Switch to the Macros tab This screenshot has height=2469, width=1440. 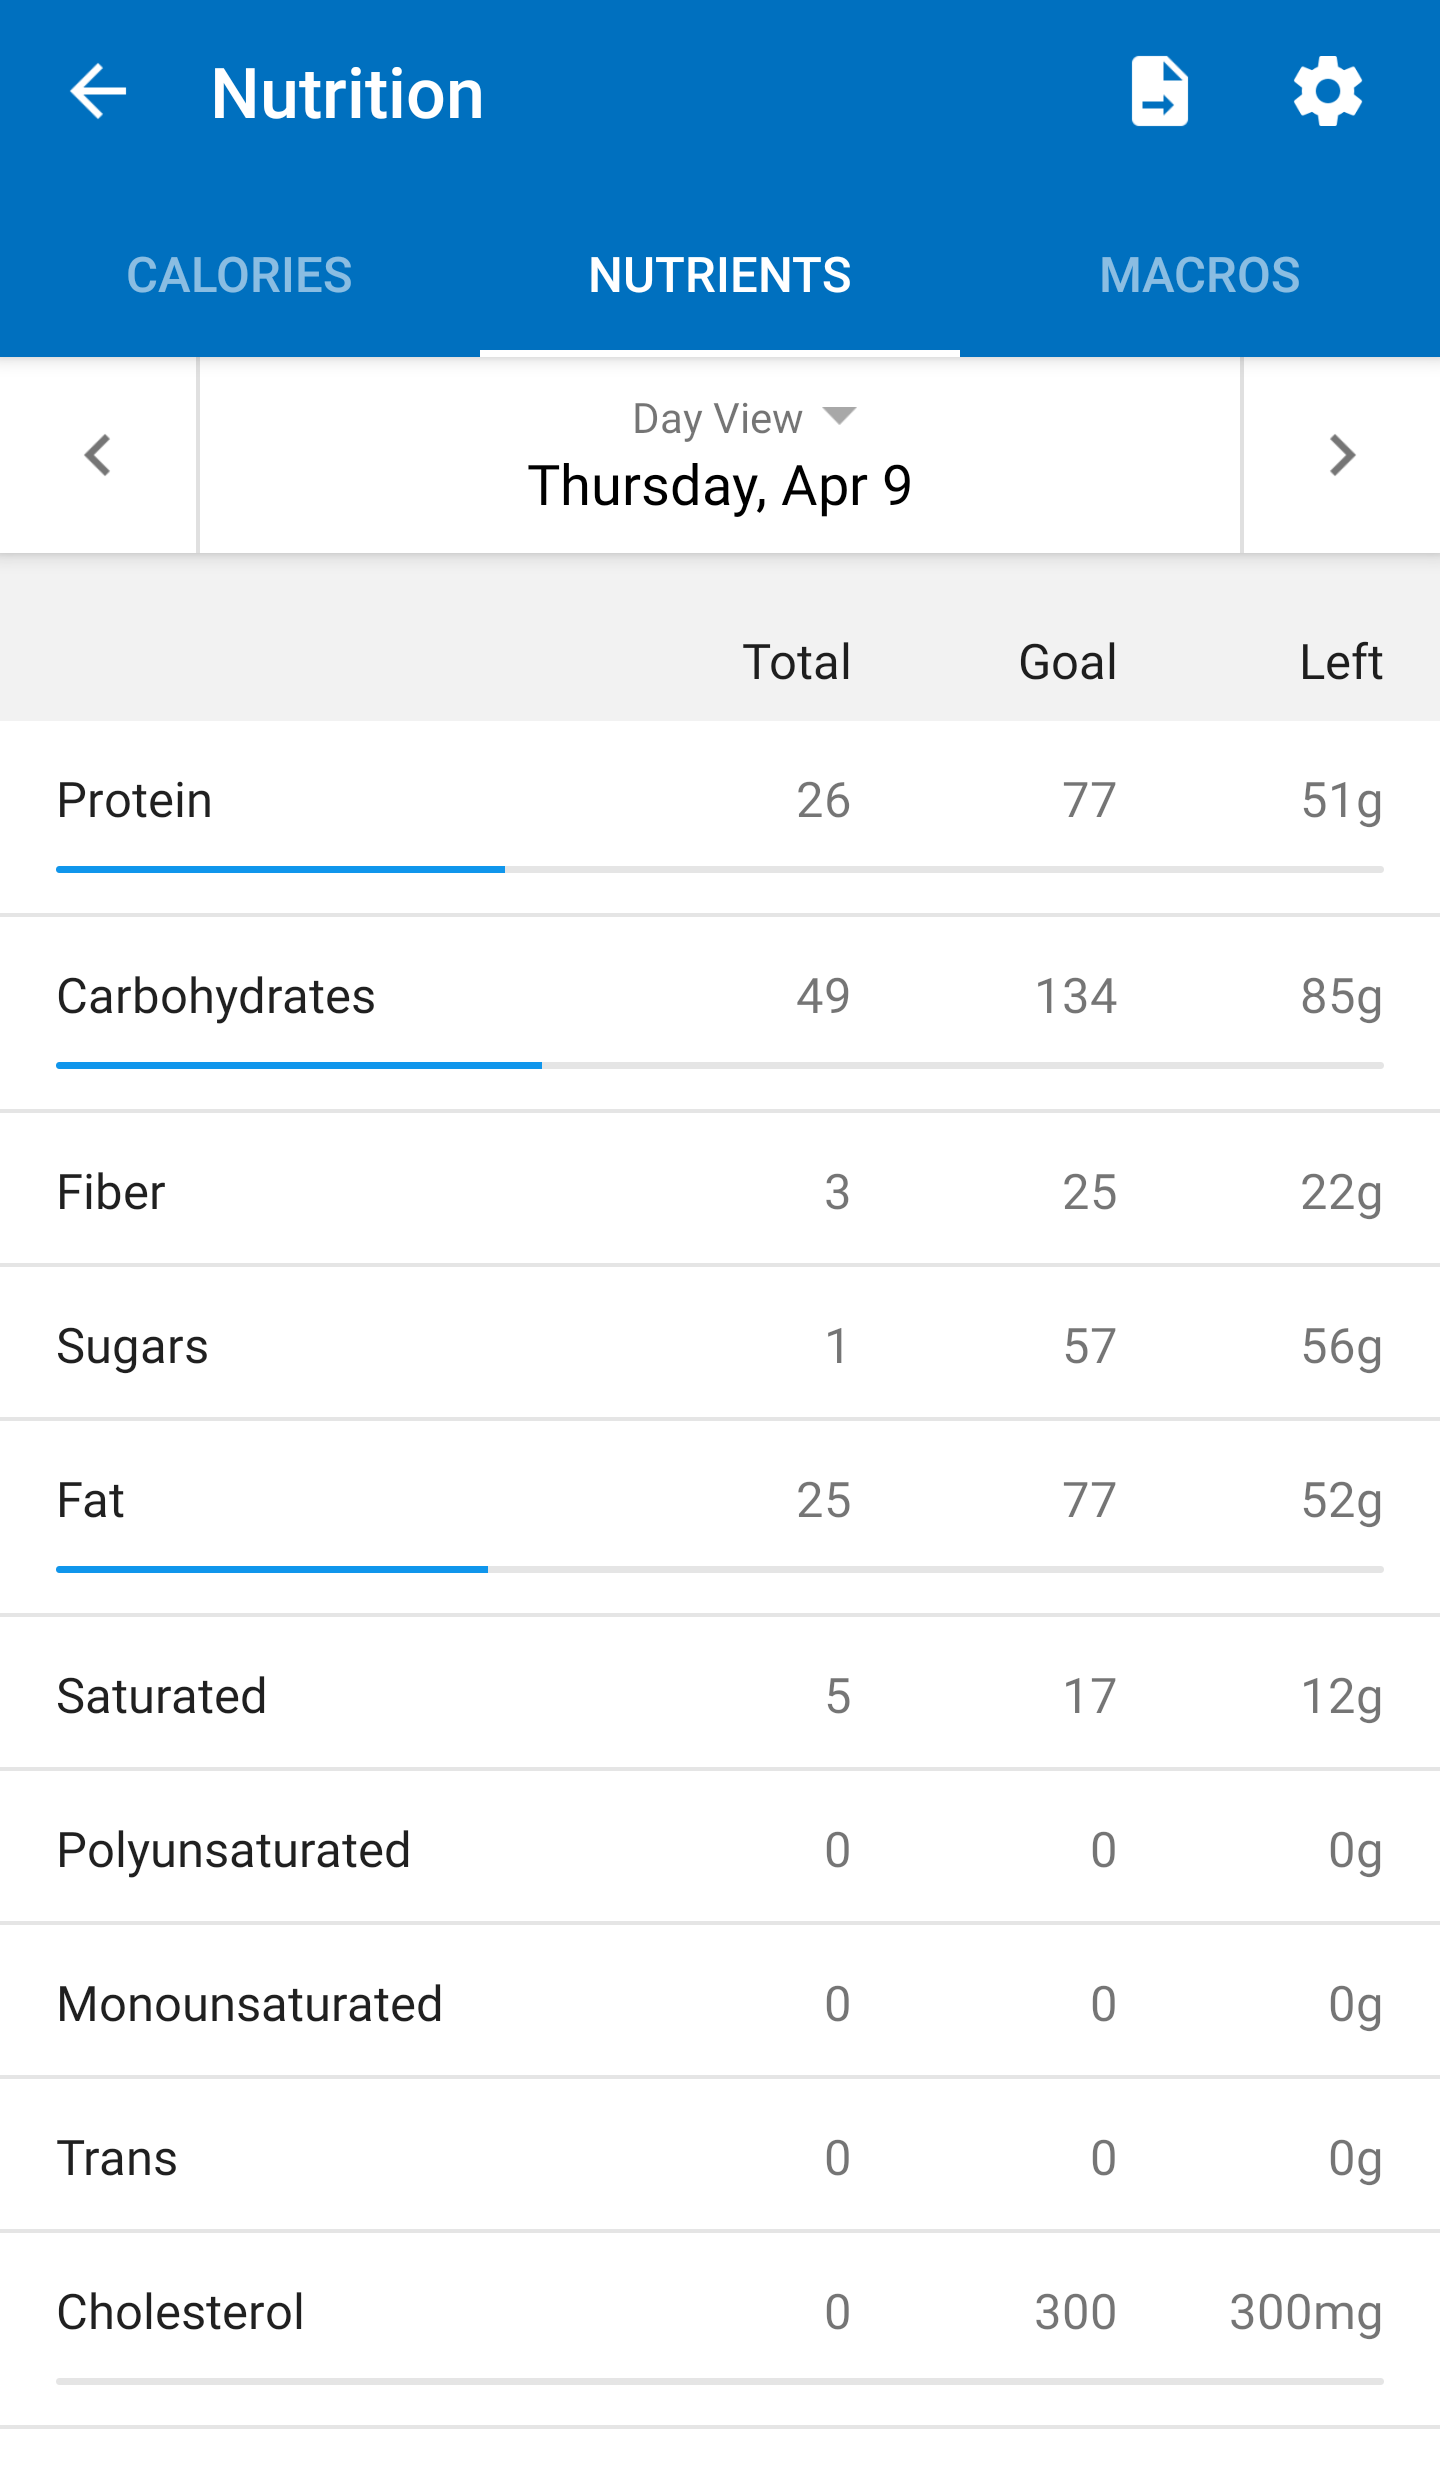[1199, 275]
